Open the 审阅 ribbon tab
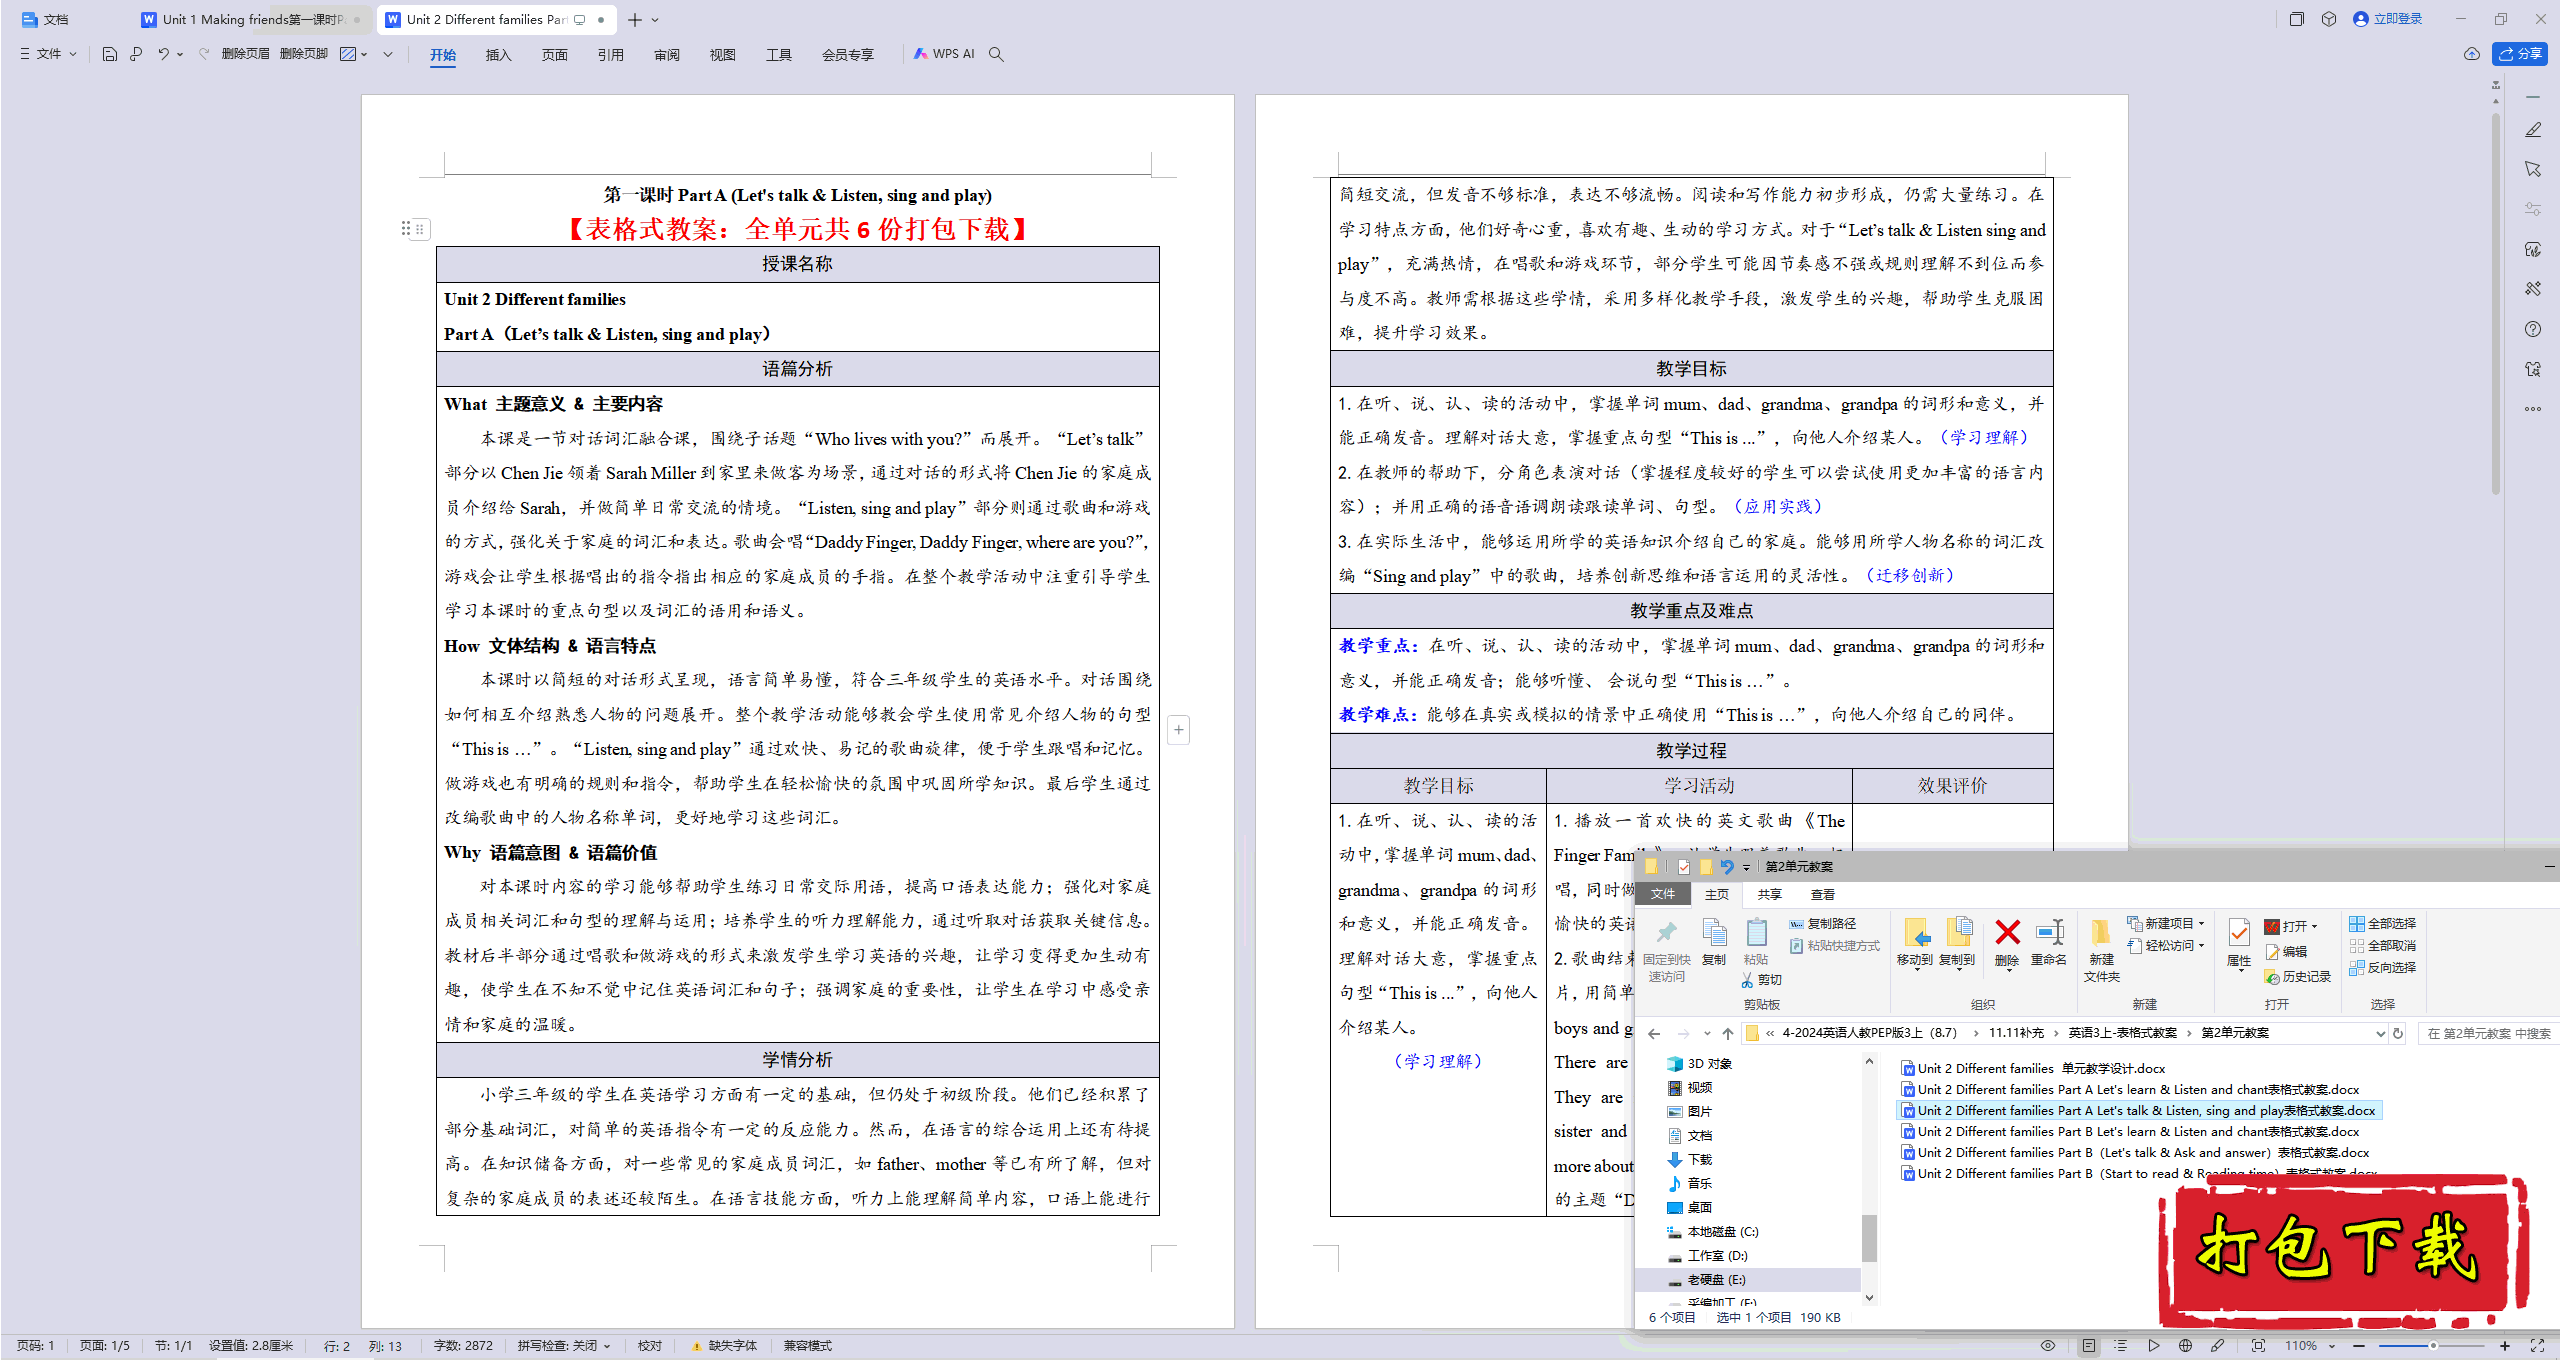Screen dimensions: 2560x1360 point(666,55)
